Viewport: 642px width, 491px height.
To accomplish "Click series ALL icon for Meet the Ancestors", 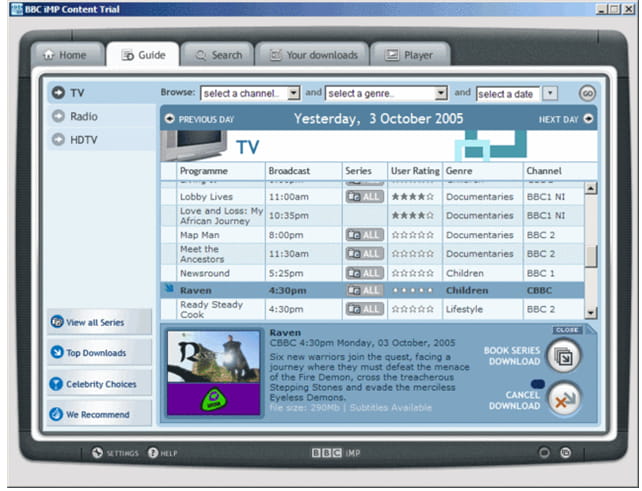I will (364, 253).
